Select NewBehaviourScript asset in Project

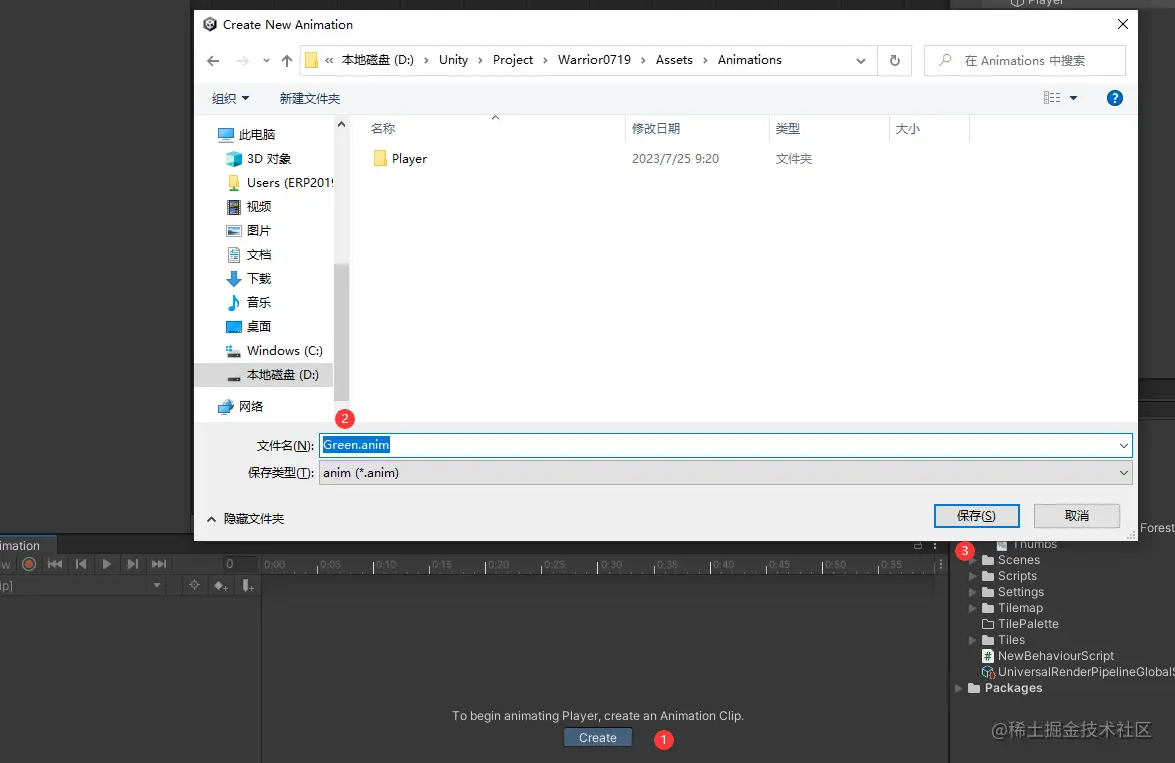1048,656
